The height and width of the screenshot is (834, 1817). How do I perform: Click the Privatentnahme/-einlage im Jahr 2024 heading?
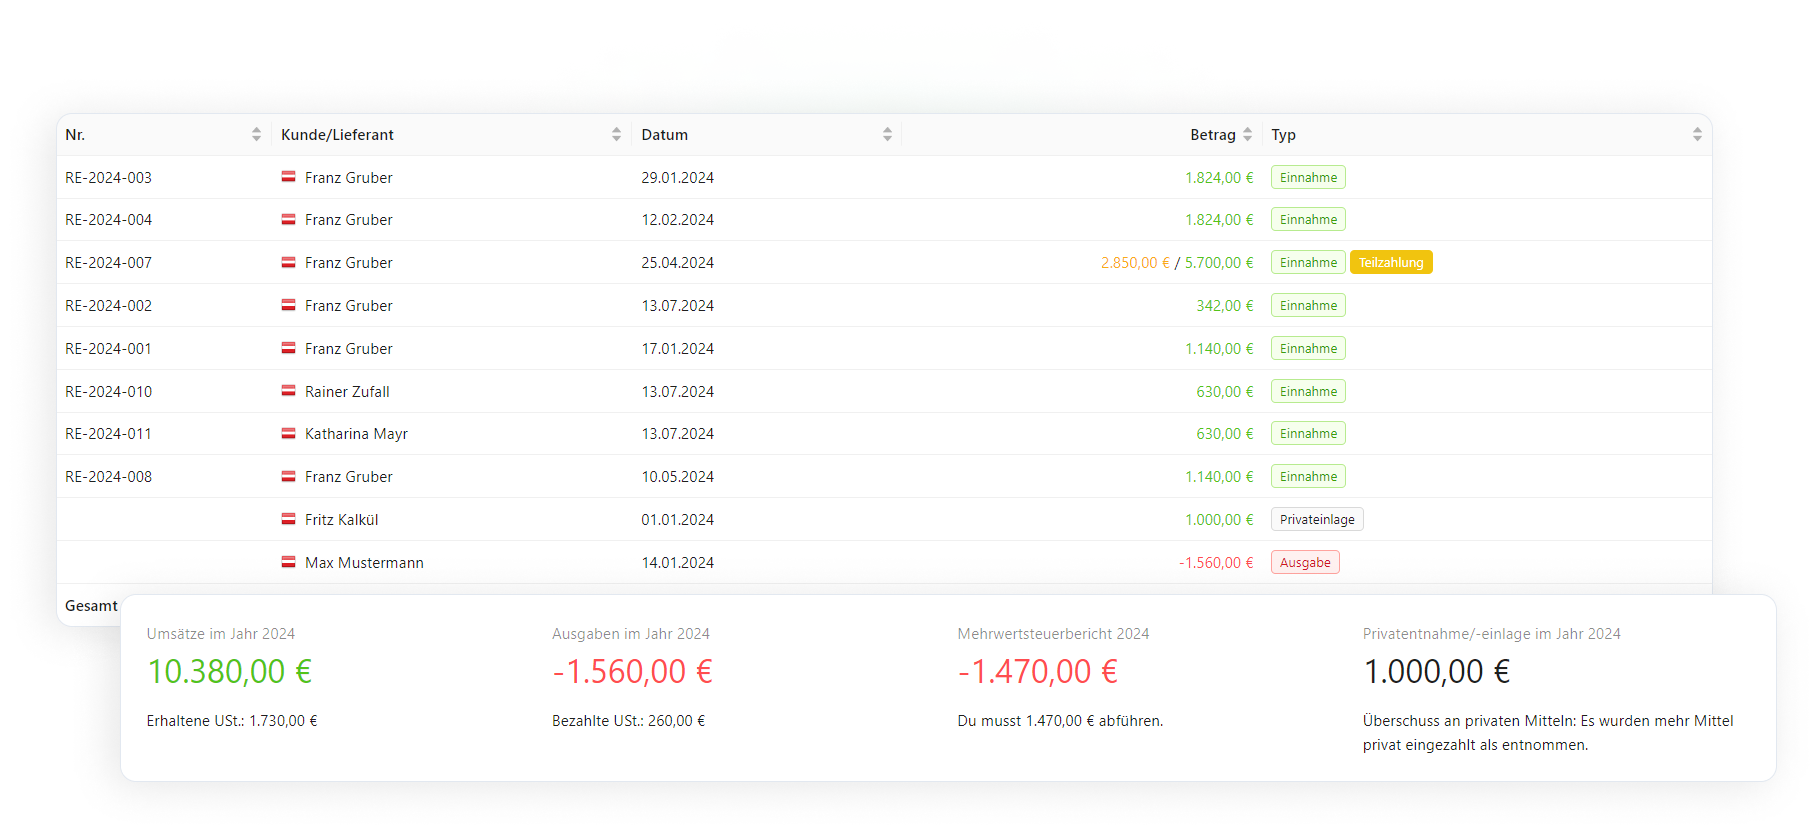1491,634
